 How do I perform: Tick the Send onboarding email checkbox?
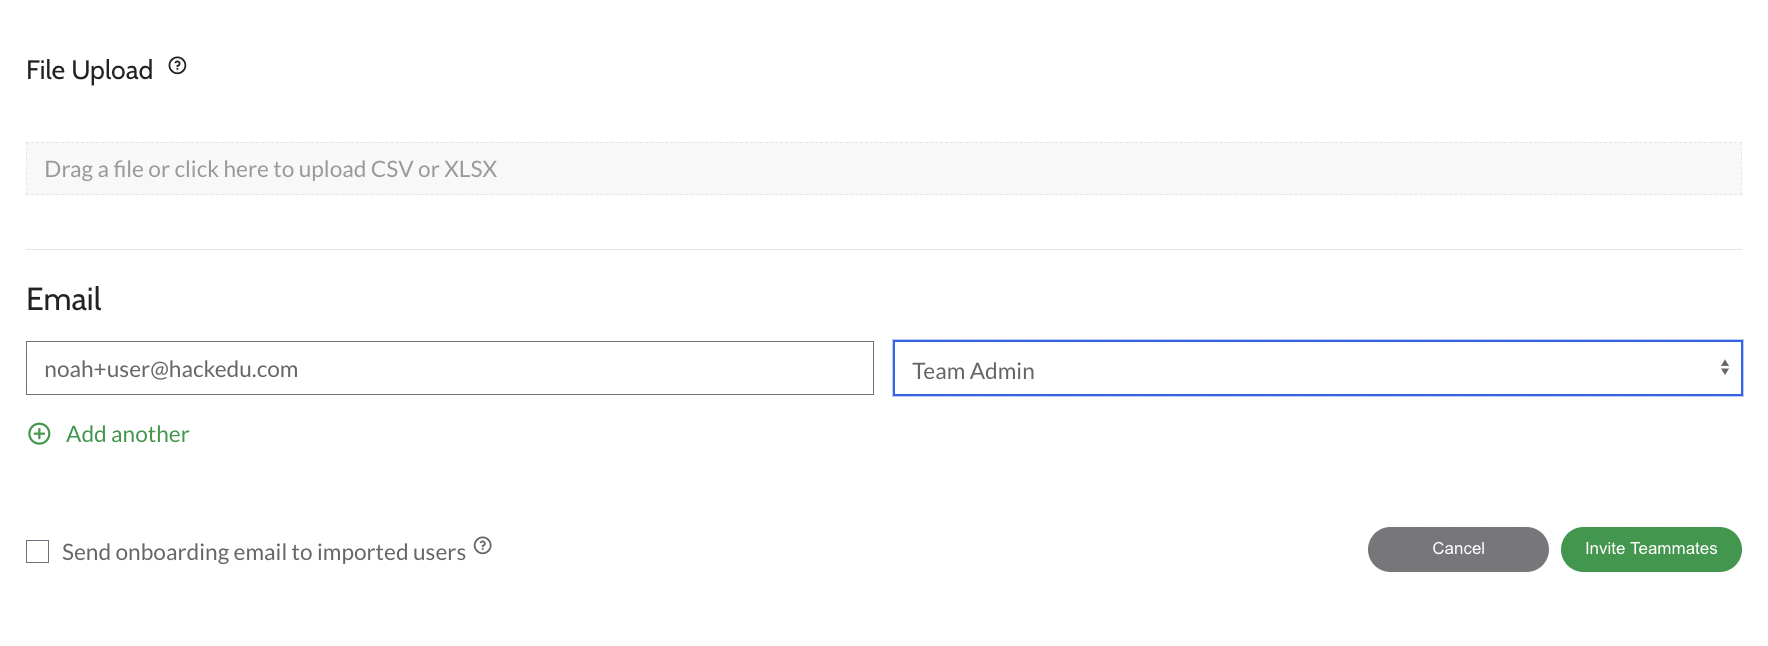38,551
